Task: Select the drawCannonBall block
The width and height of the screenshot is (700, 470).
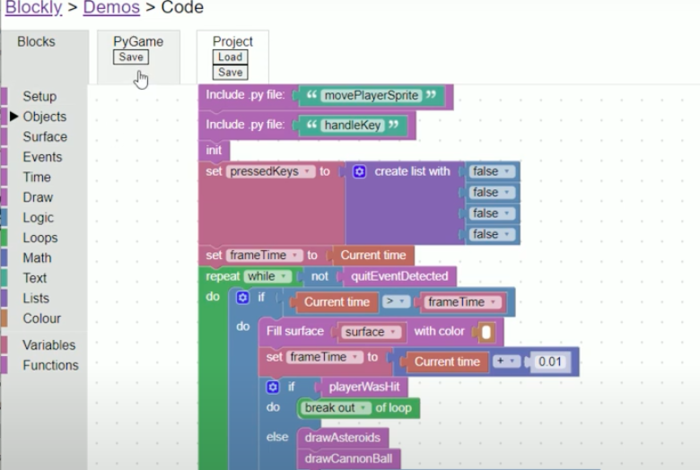Action: click(x=348, y=459)
